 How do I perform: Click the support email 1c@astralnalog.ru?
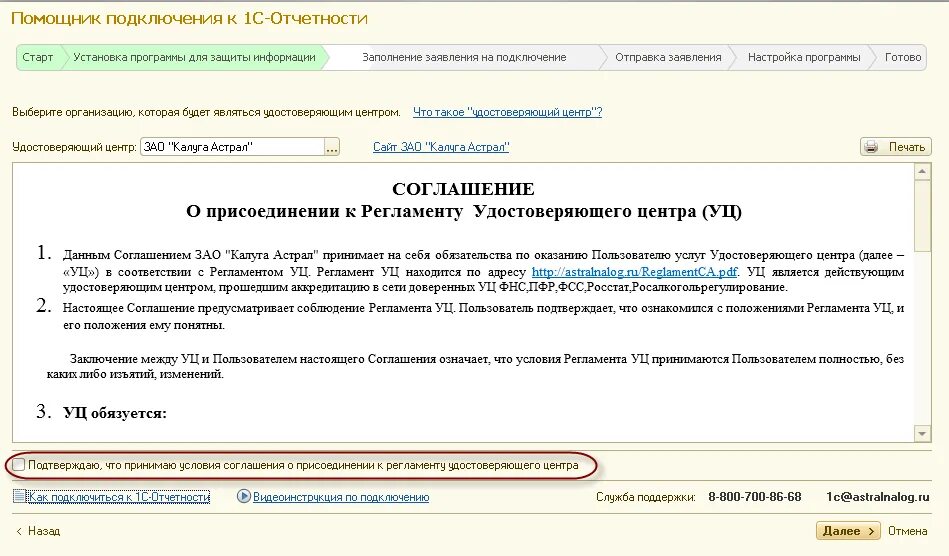point(877,497)
